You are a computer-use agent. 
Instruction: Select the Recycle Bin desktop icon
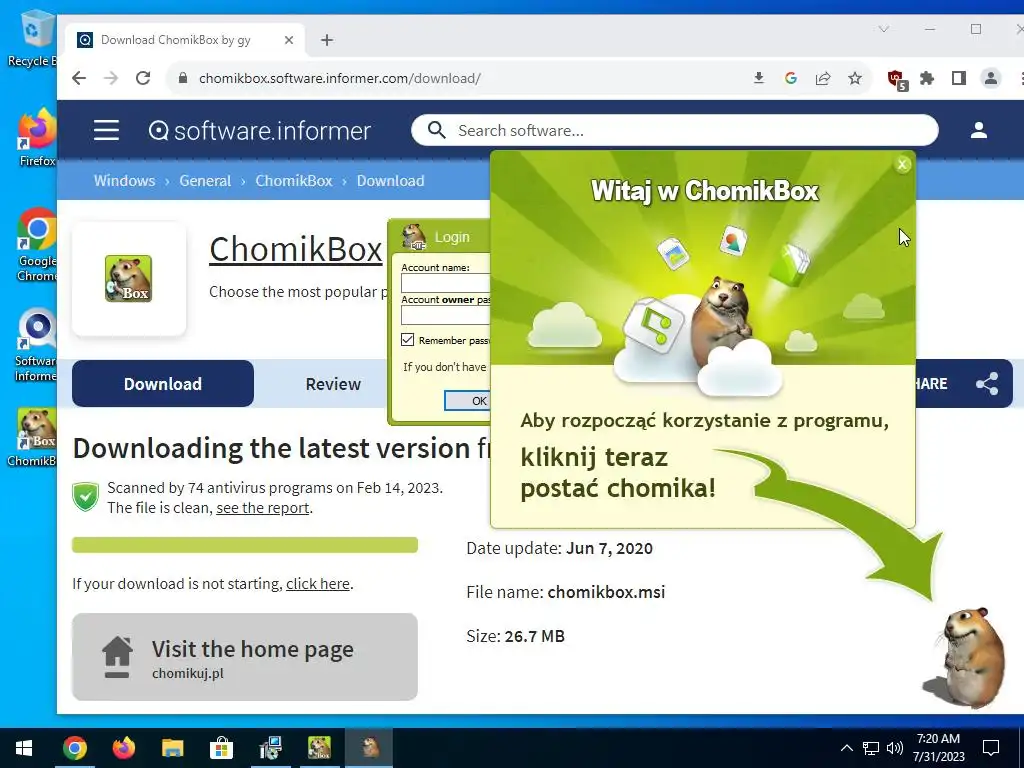tap(33, 39)
